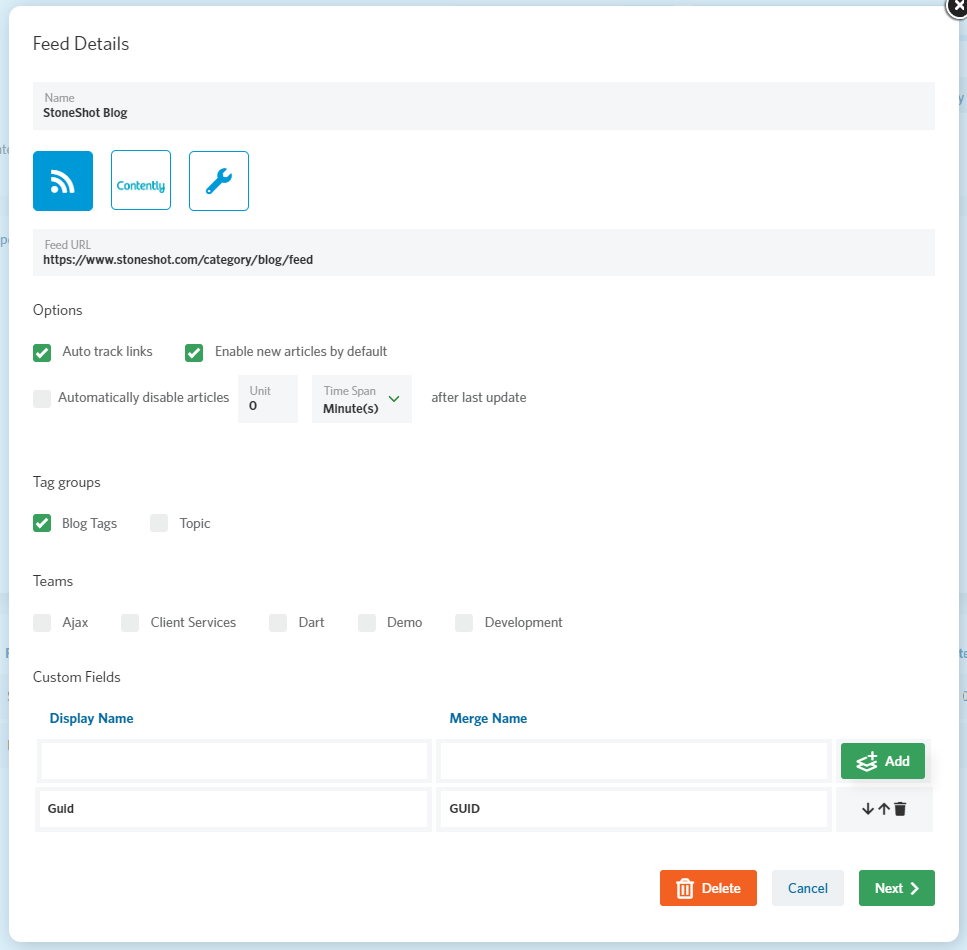Click the Feed URL input field
967x950 pixels.
point(484,253)
